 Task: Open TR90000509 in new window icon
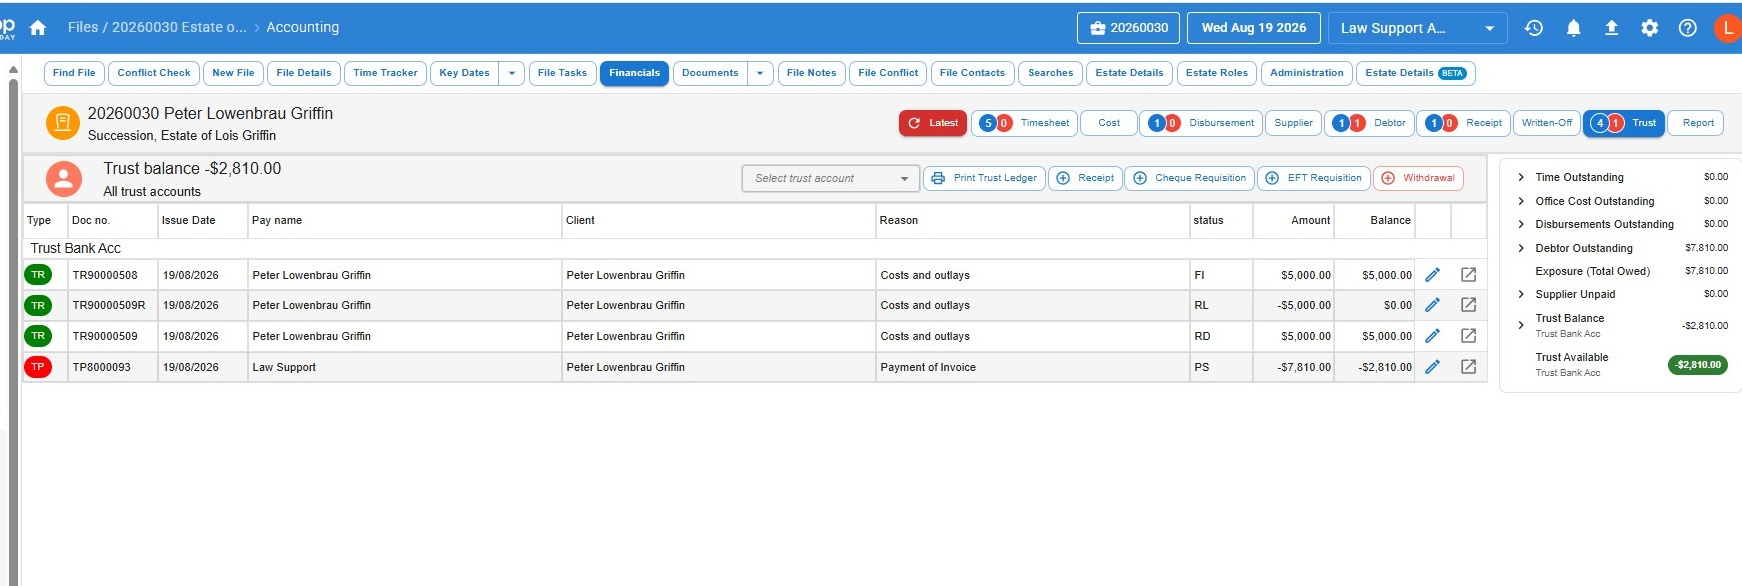(x=1468, y=336)
